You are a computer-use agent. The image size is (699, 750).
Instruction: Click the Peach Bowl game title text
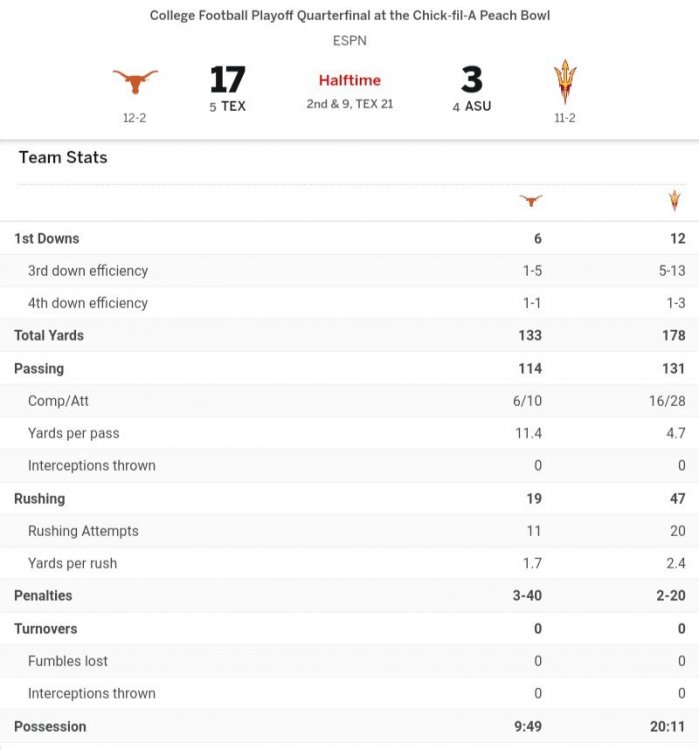[x=349, y=16]
